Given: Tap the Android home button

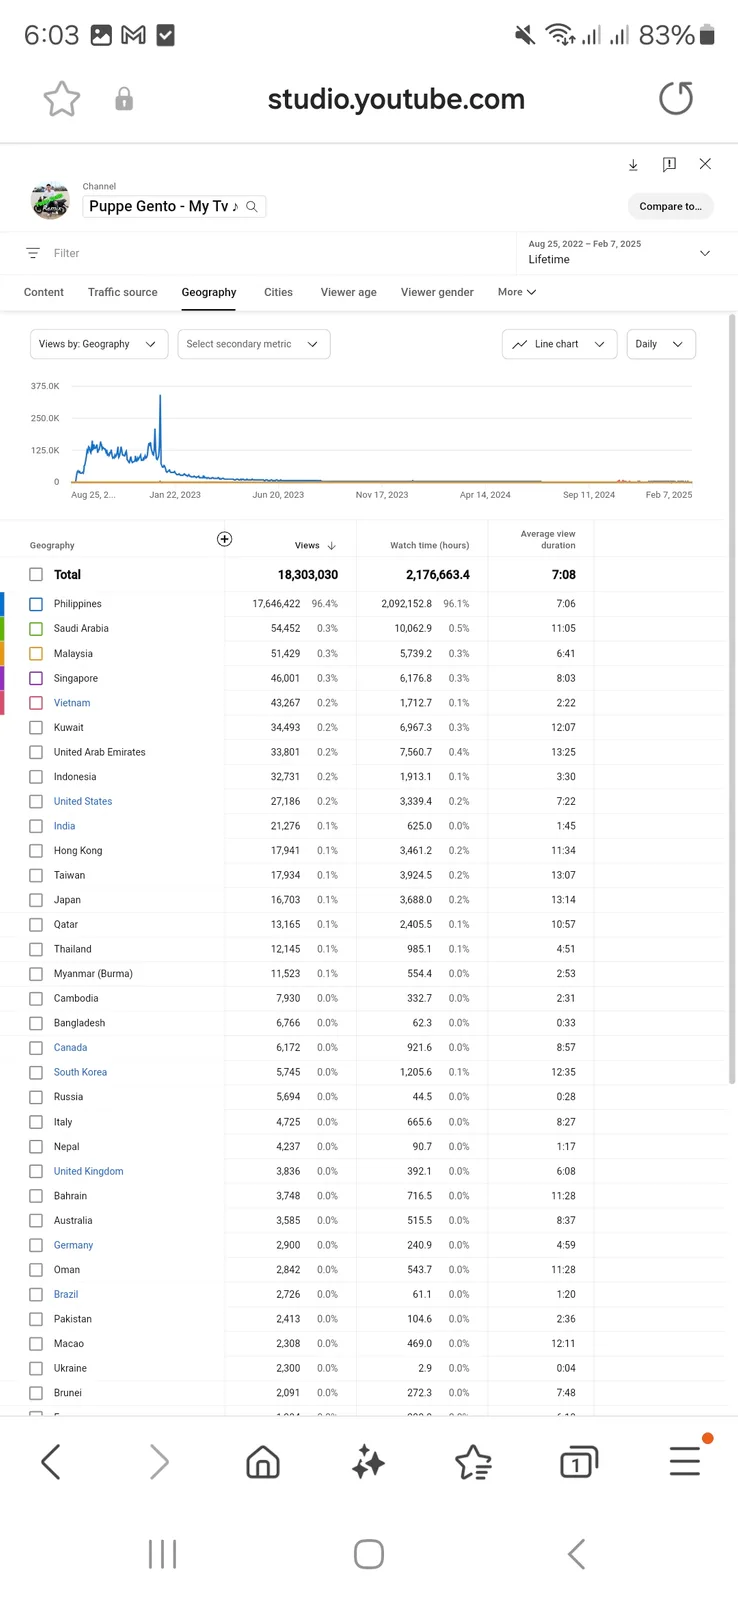Looking at the screenshot, I should point(369,1554).
